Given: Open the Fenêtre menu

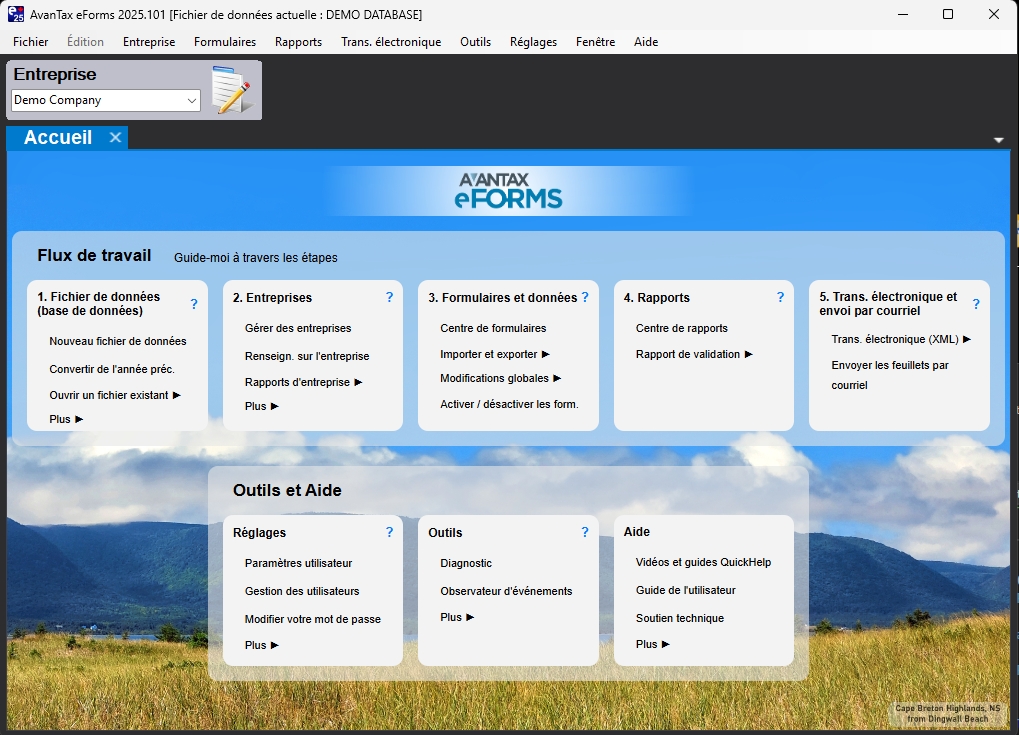Looking at the screenshot, I should [595, 42].
